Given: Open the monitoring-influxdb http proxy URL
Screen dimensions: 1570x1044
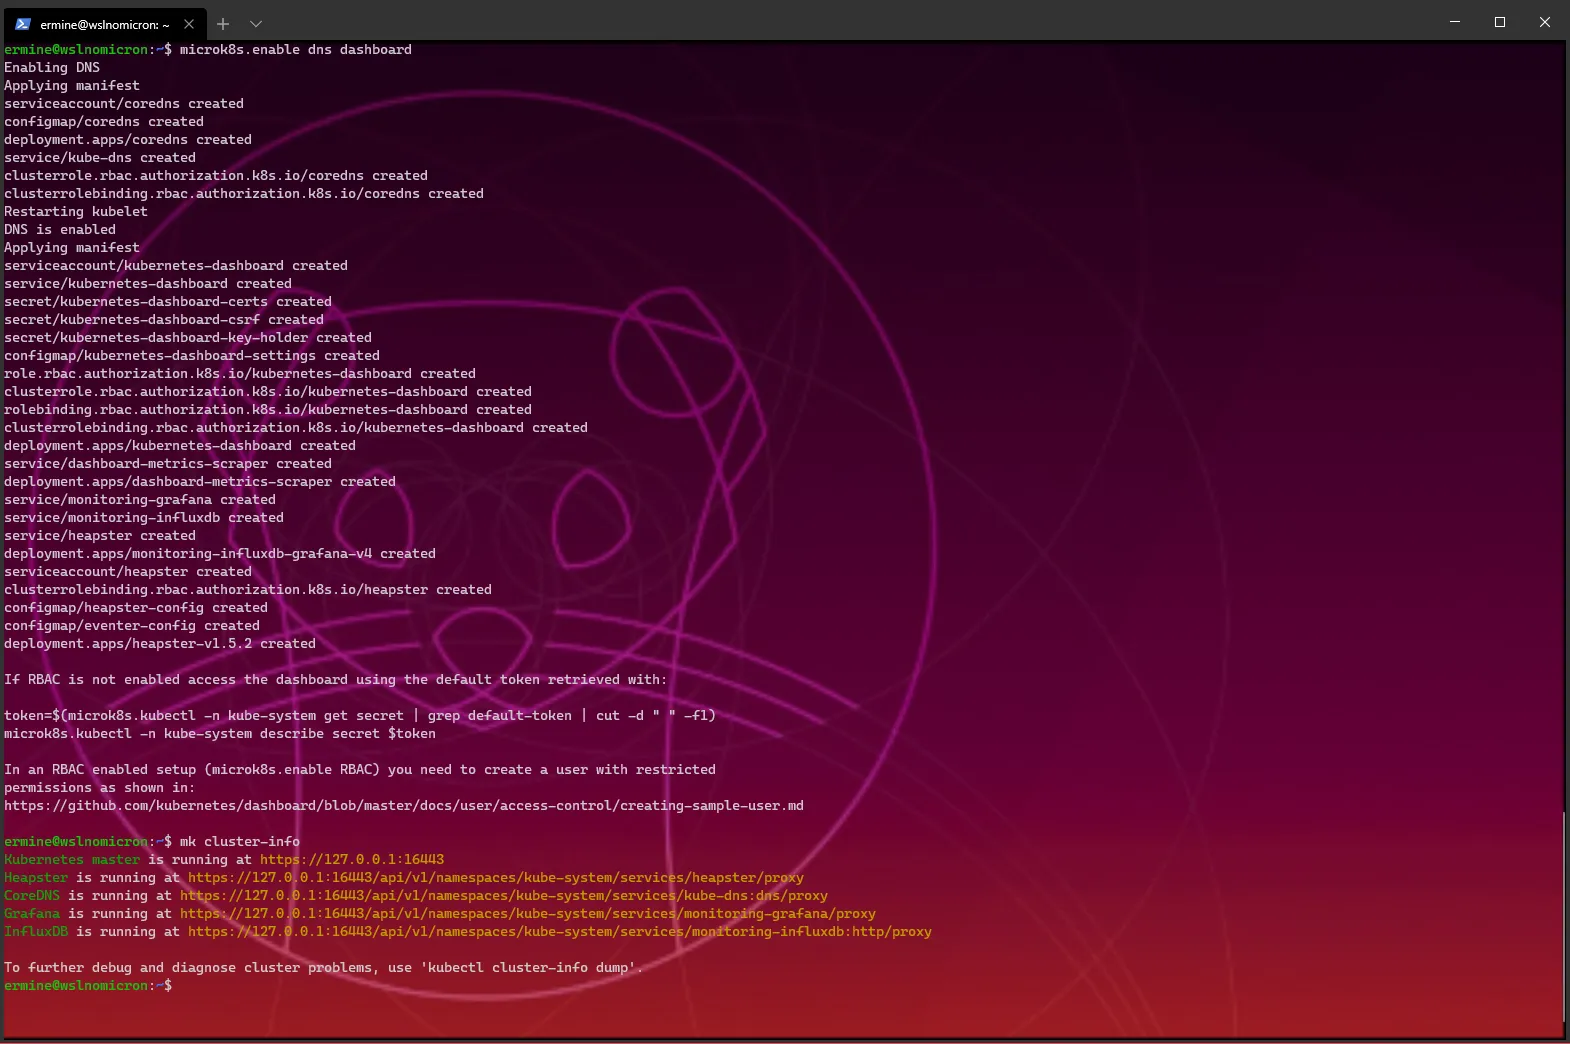Looking at the screenshot, I should 559,932.
